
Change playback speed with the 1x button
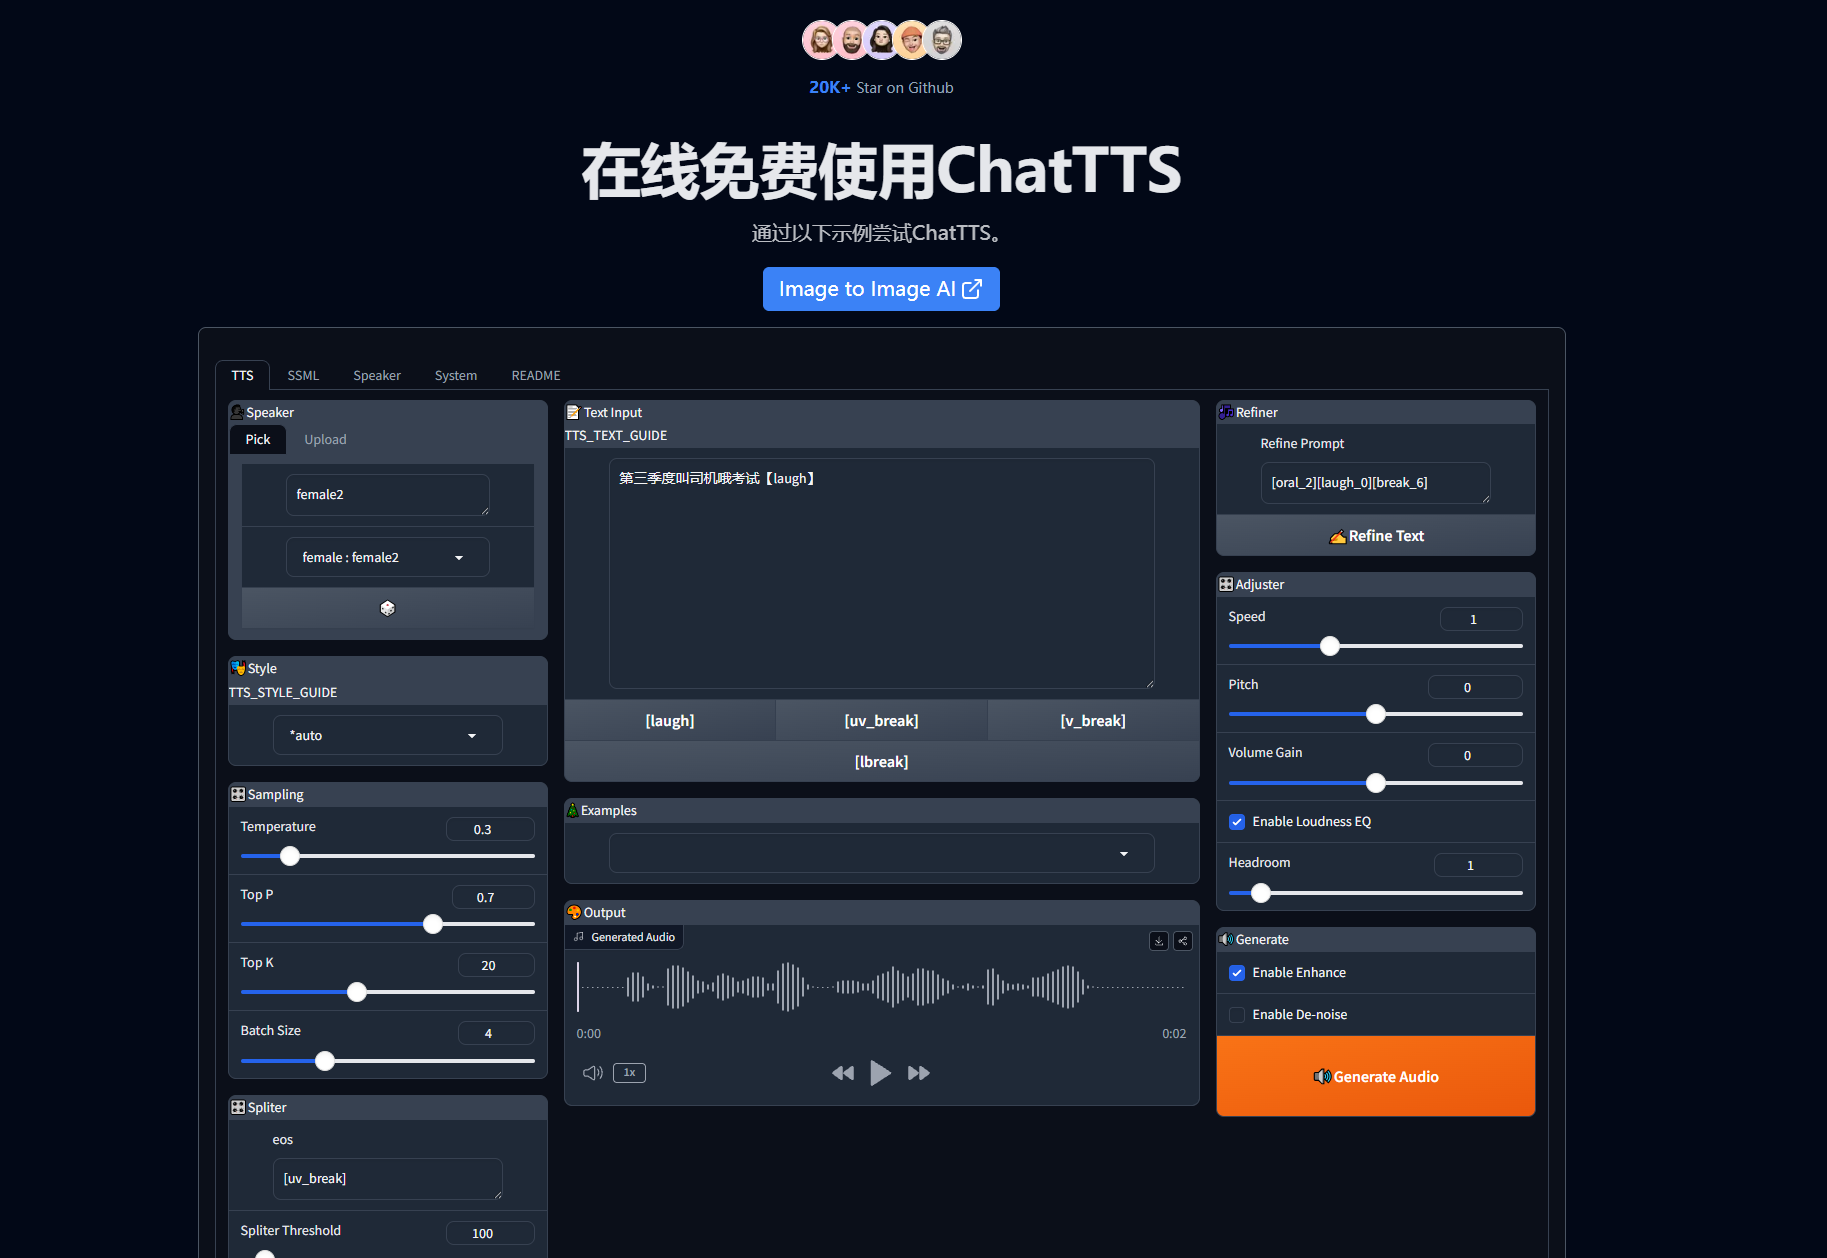click(x=629, y=1073)
